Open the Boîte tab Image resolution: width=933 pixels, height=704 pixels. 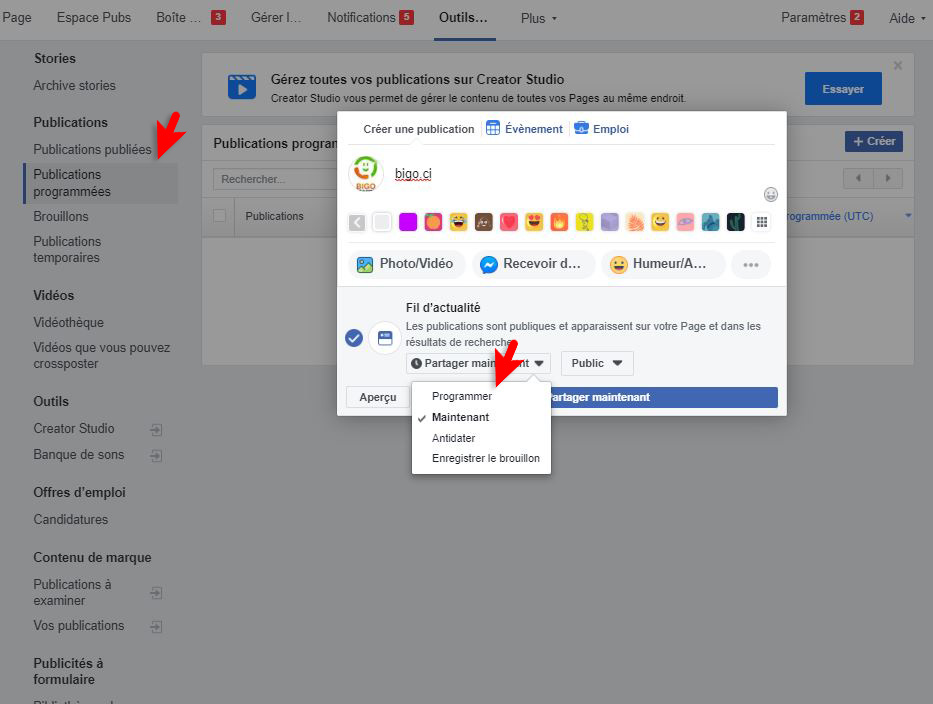coord(190,18)
